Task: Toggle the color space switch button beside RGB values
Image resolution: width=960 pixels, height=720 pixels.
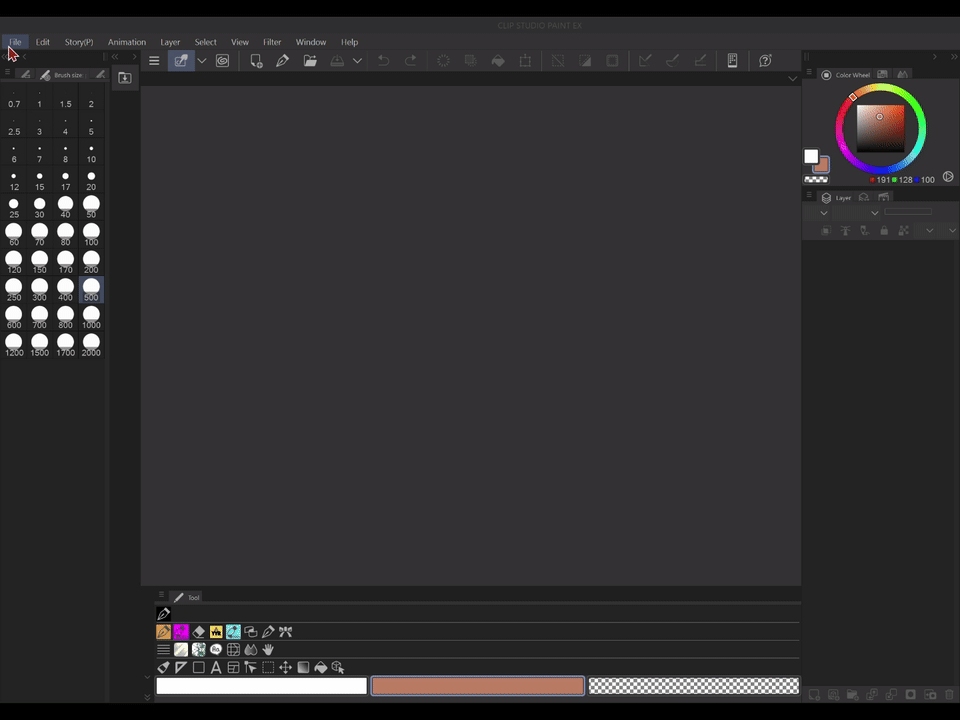Action: click(x=948, y=177)
